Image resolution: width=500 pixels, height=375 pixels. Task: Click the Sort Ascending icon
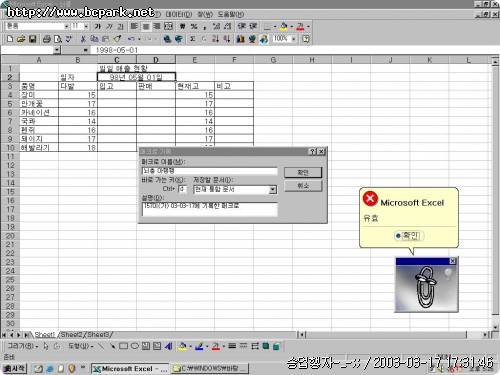tap(215, 39)
